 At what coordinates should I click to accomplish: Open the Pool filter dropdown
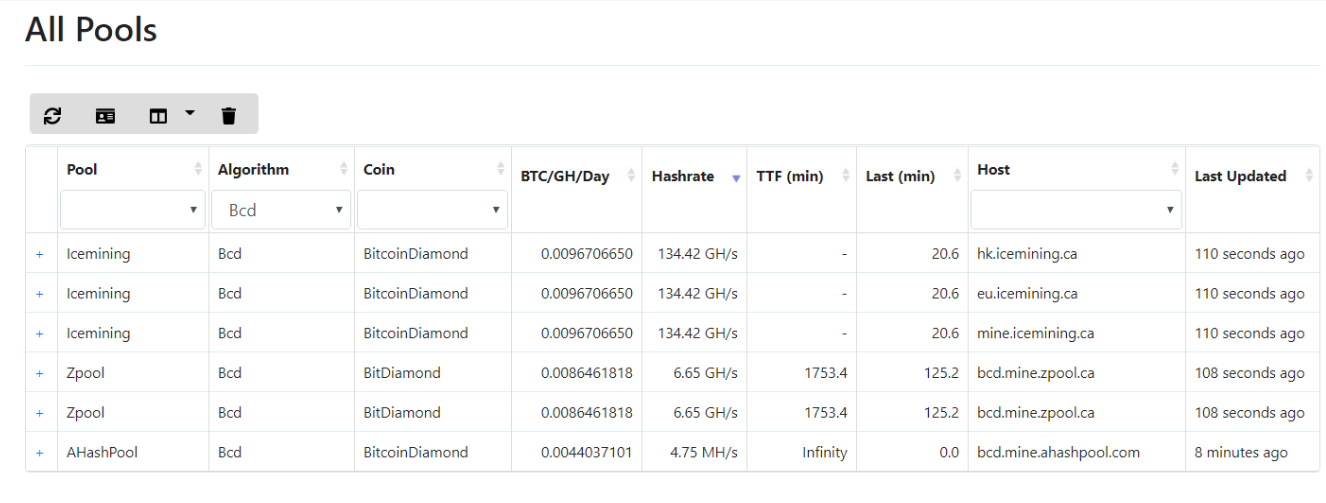133,210
